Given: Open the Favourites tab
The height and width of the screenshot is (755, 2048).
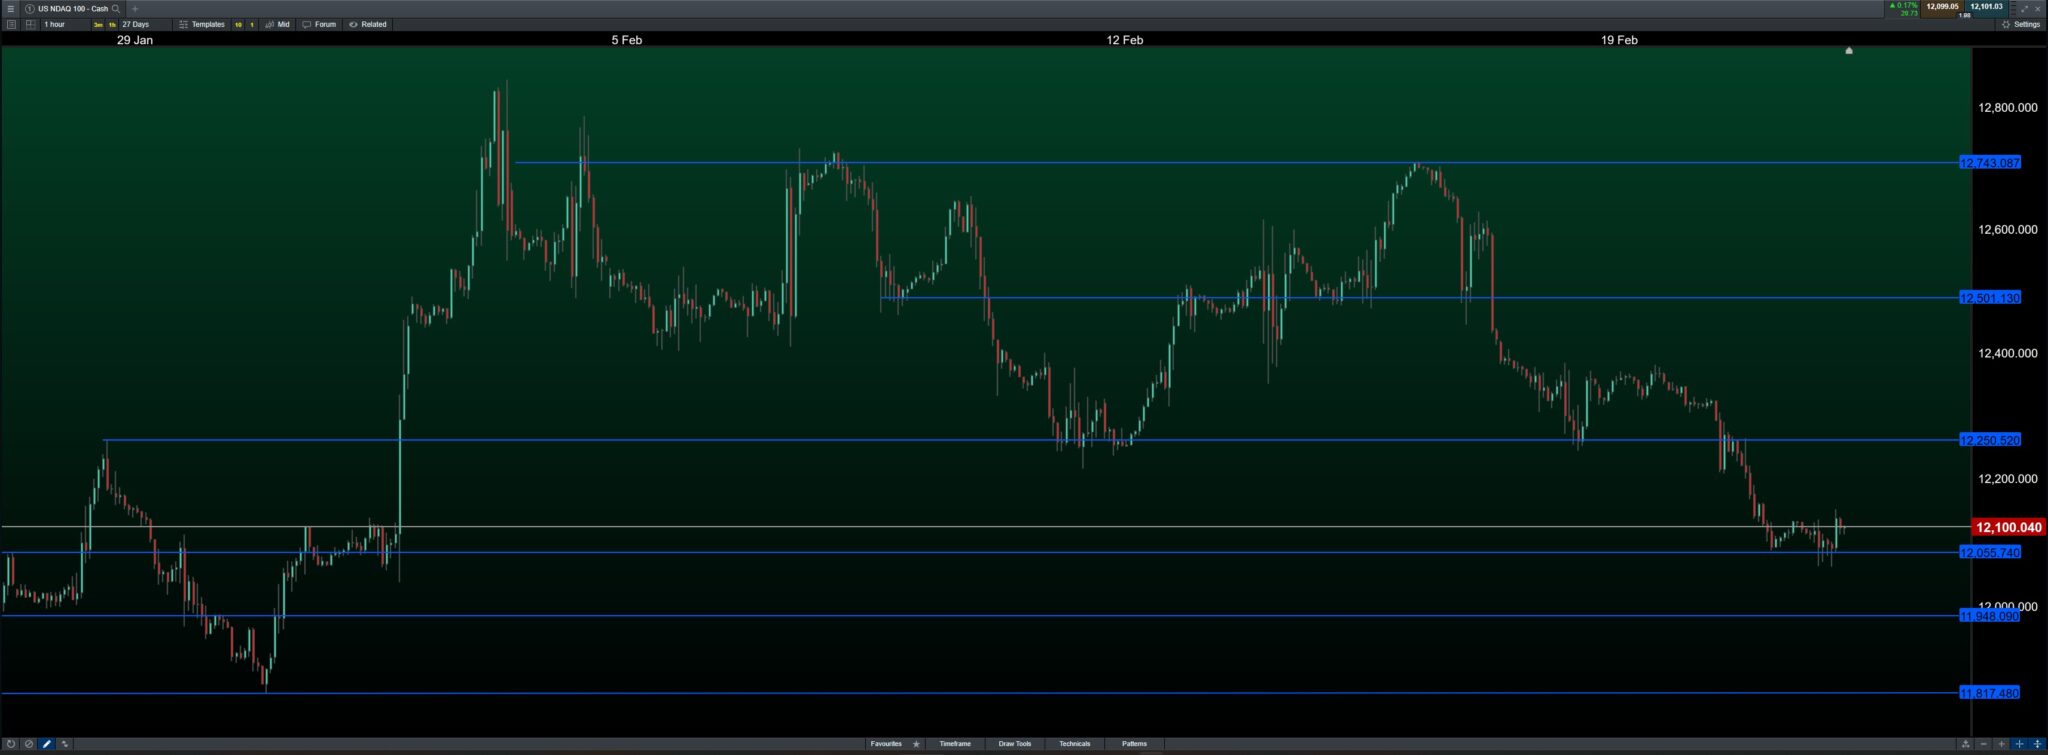Looking at the screenshot, I should 886,744.
